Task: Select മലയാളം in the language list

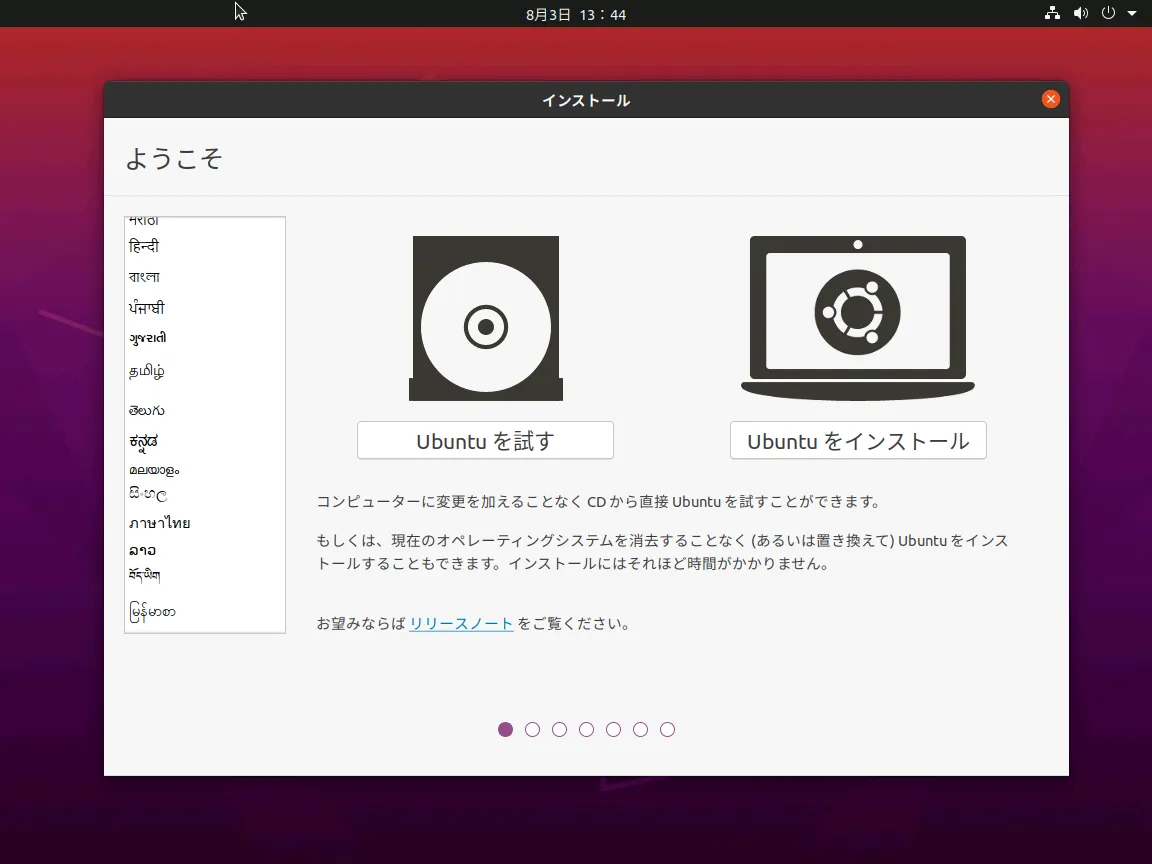Action: coord(153,467)
